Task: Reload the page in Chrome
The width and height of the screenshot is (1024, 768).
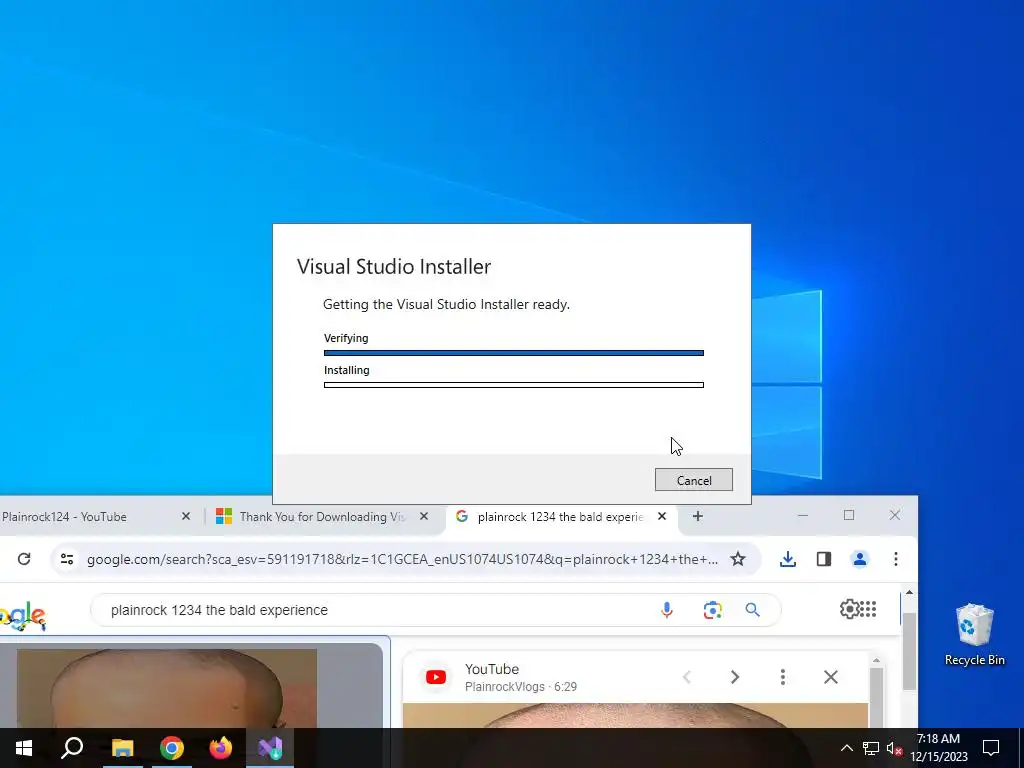Action: point(24,559)
